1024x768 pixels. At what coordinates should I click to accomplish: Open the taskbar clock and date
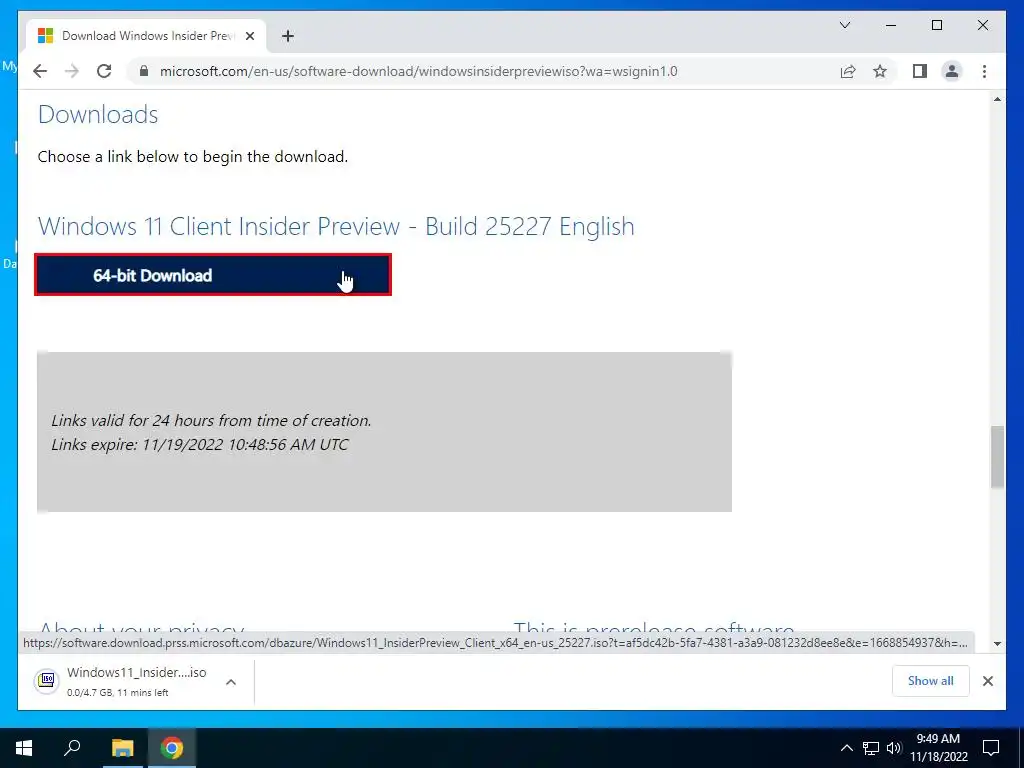tap(938, 748)
